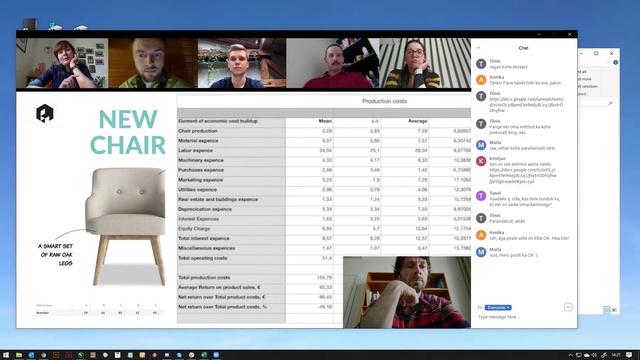Click Tanel's purple T avatar in chat

pos(481,196)
